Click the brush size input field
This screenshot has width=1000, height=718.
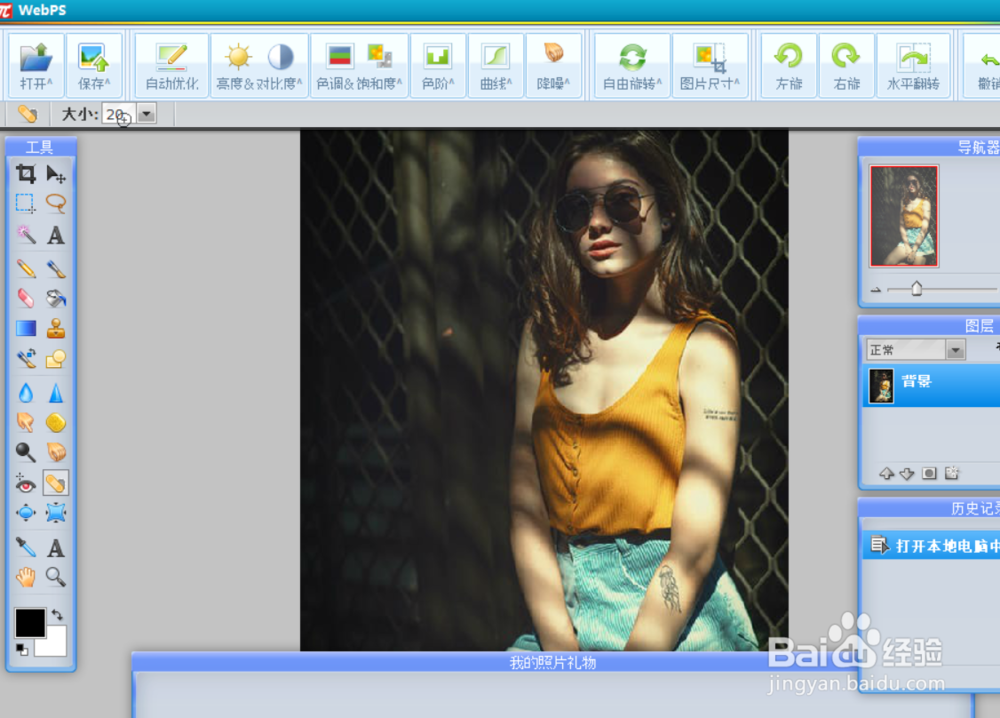119,115
